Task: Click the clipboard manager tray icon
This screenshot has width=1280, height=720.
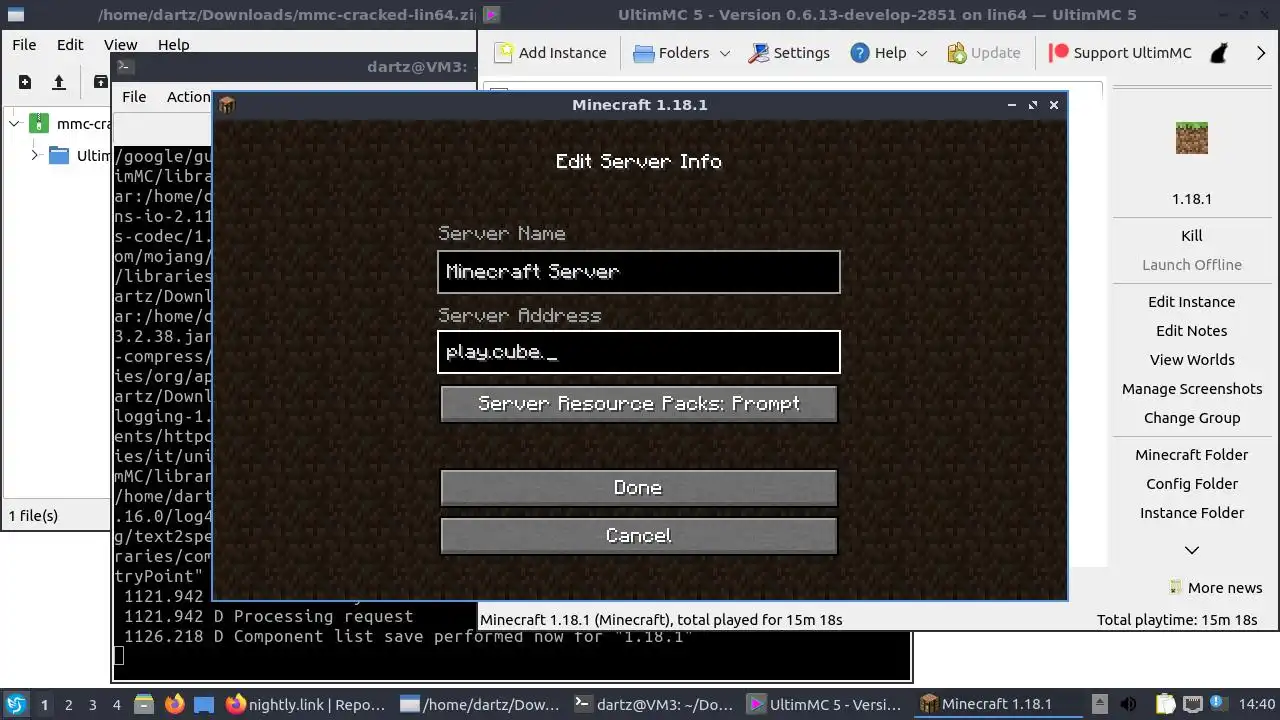Action: 1165,704
